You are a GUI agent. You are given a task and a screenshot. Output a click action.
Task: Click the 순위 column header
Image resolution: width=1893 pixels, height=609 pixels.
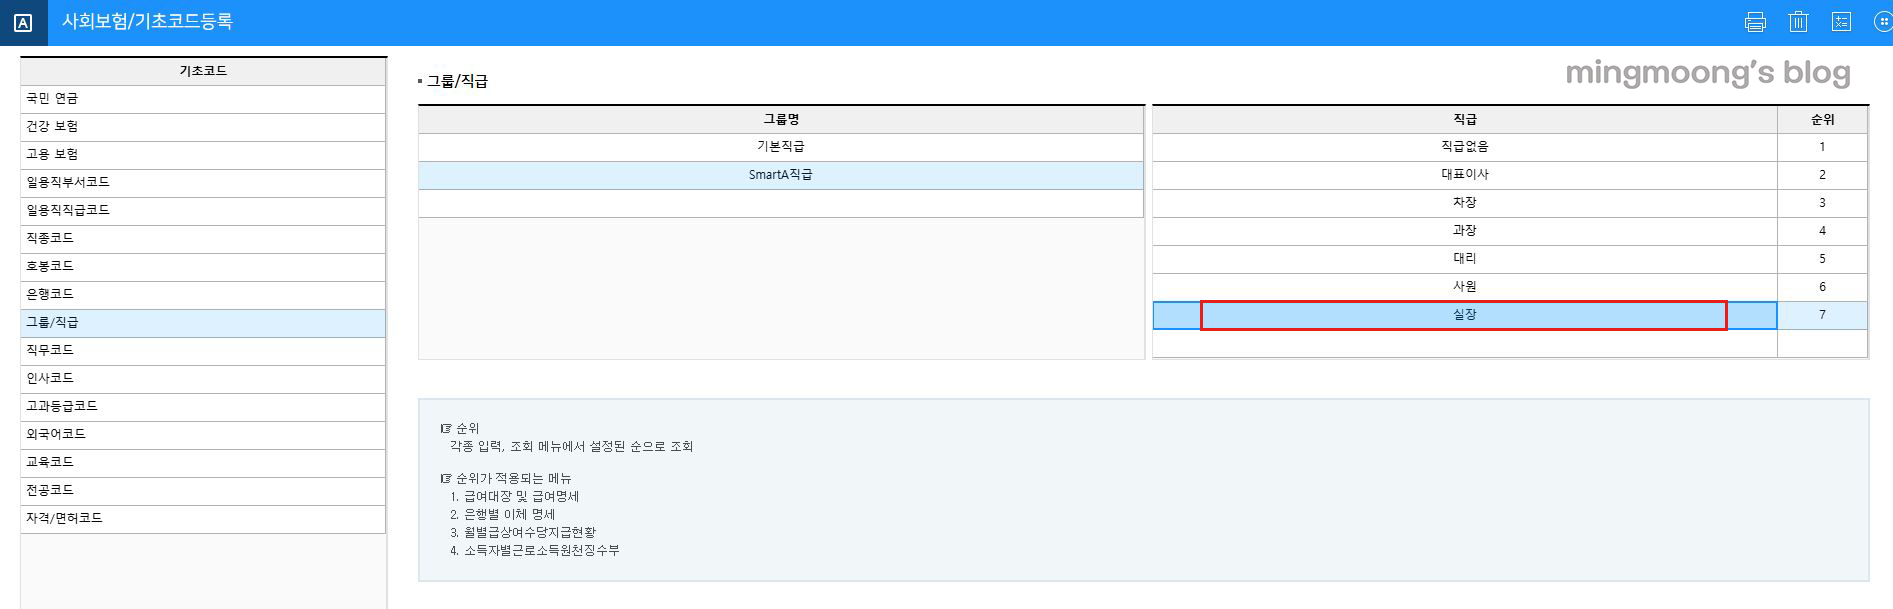click(1822, 119)
